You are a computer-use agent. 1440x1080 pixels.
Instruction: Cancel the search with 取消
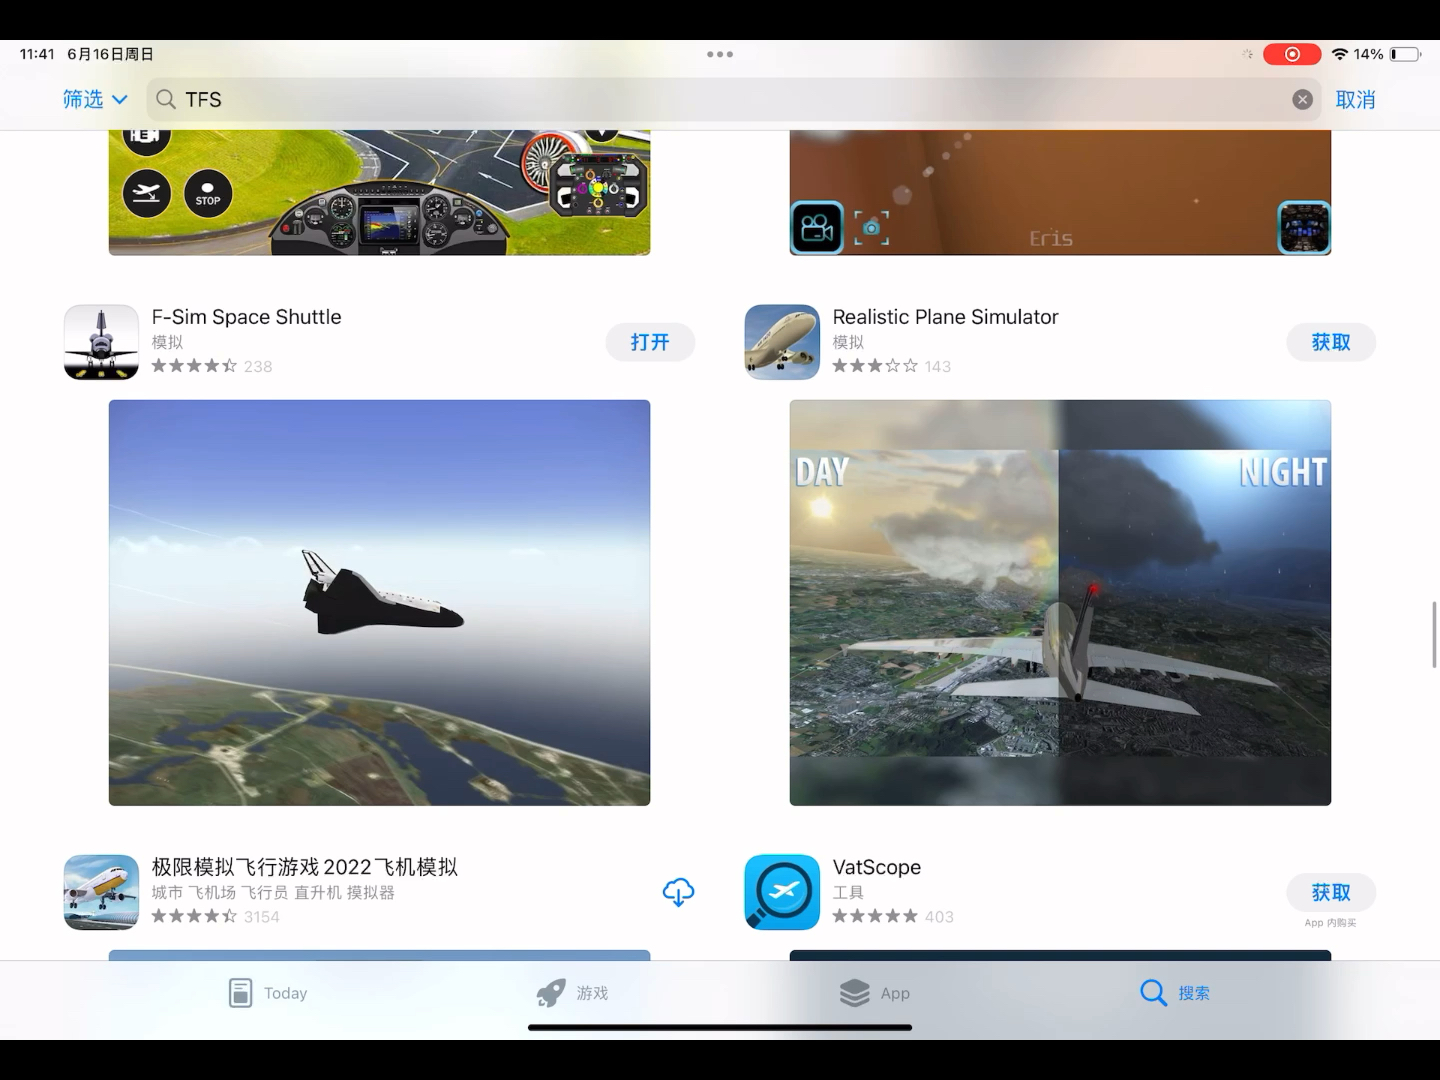pyautogui.click(x=1355, y=99)
